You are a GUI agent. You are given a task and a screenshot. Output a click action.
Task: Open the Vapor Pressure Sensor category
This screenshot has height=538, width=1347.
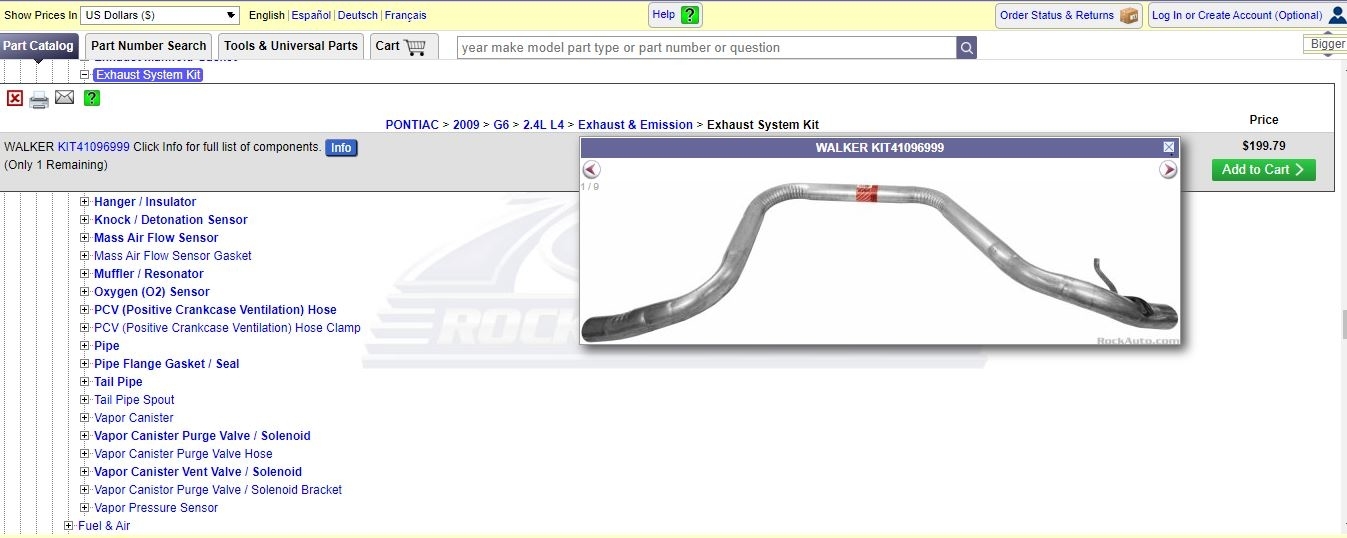[x=156, y=508]
